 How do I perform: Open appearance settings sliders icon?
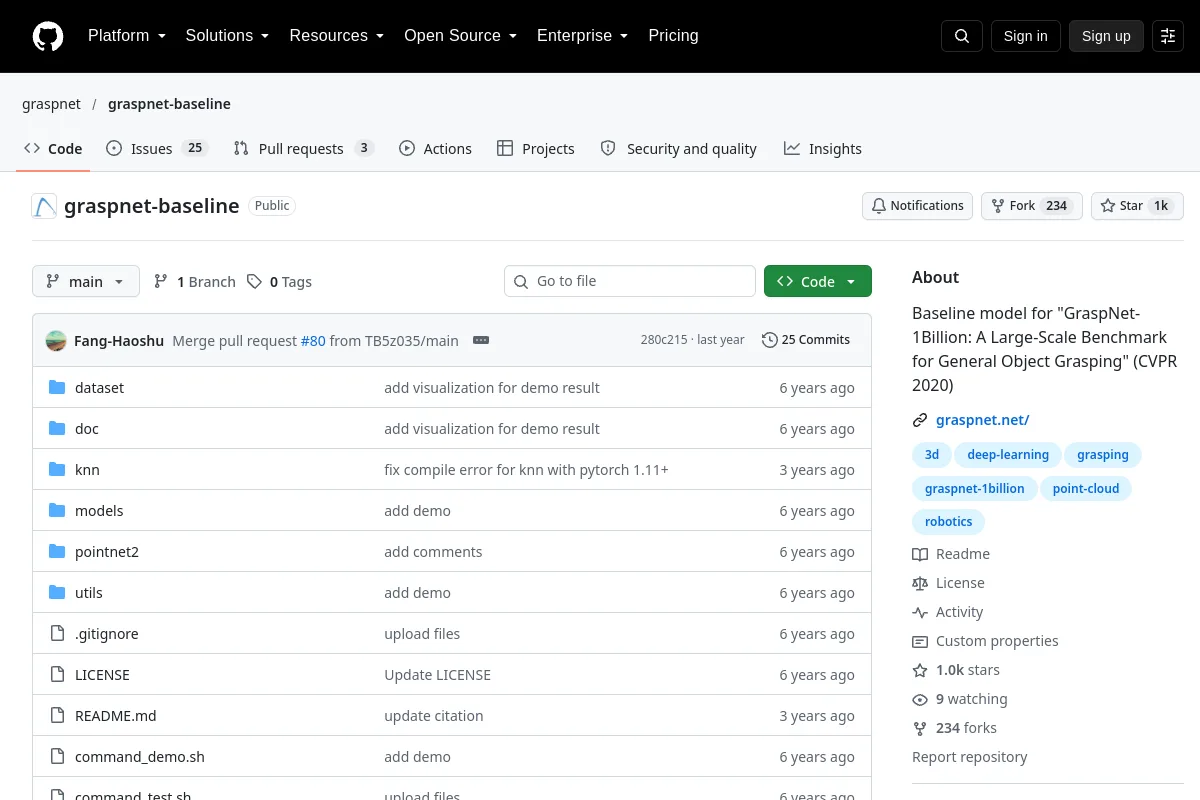click(x=1168, y=36)
